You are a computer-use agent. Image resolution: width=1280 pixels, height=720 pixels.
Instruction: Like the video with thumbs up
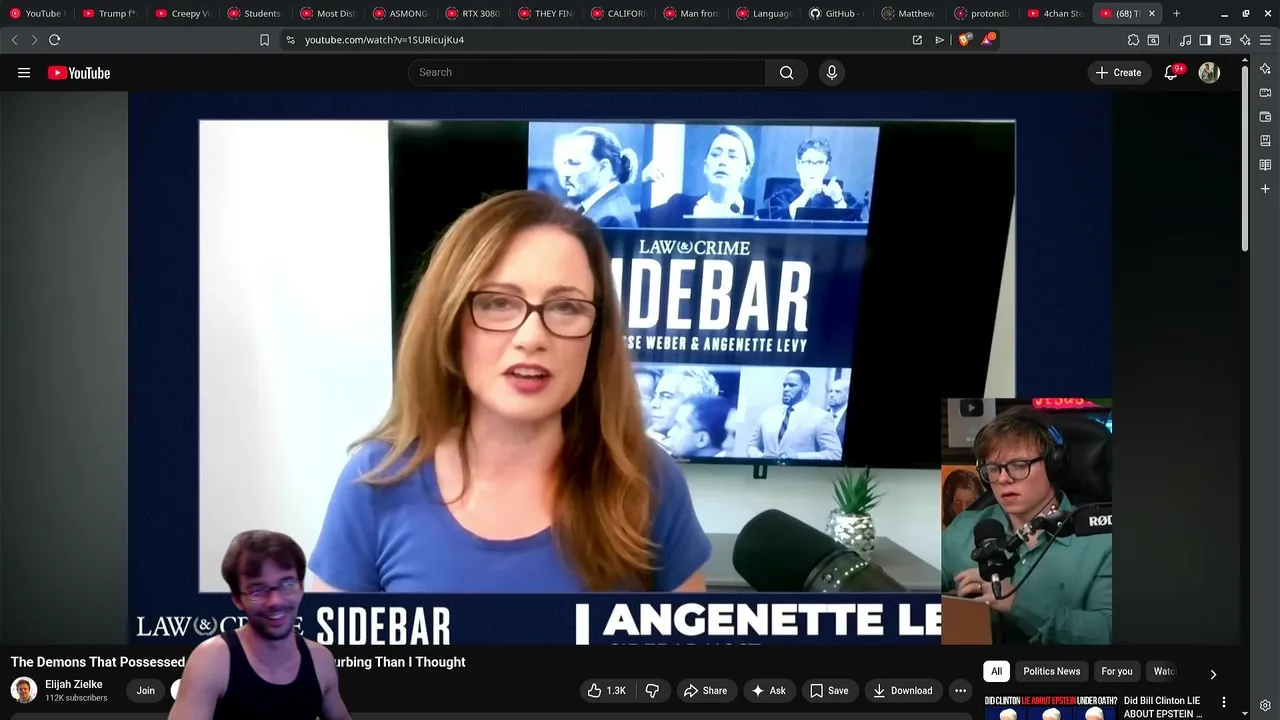[606, 690]
